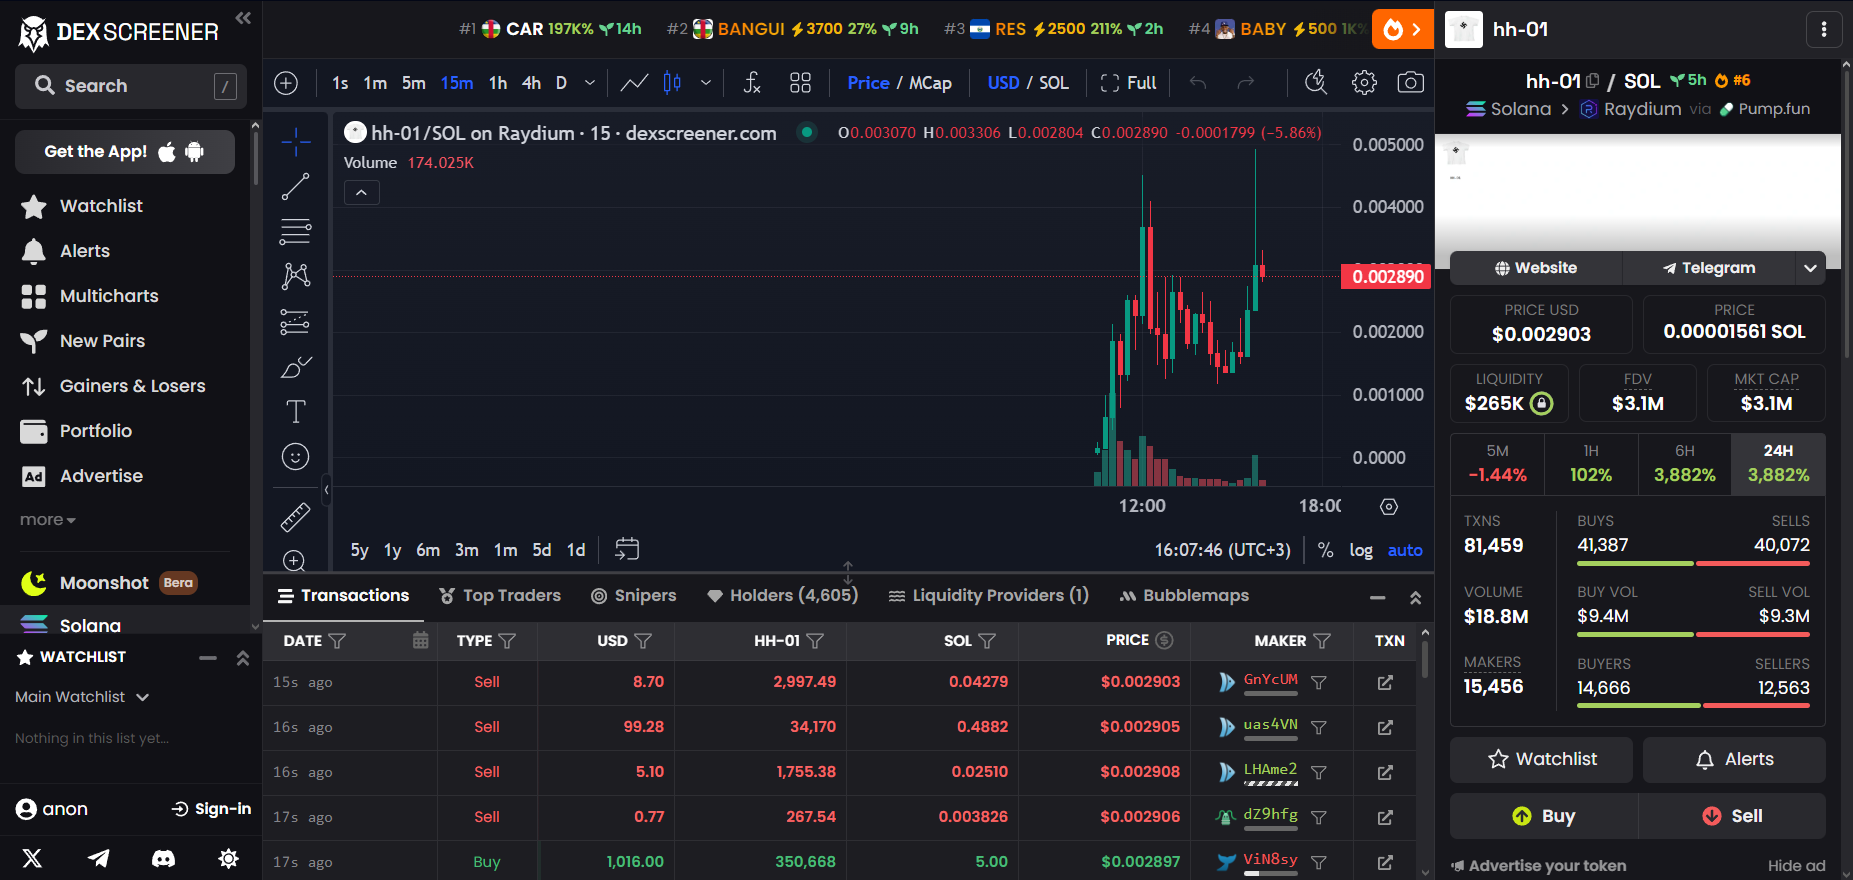The height and width of the screenshot is (880, 1853).
Task: Switch to Top Traders tab
Action: tap(500, 596)
